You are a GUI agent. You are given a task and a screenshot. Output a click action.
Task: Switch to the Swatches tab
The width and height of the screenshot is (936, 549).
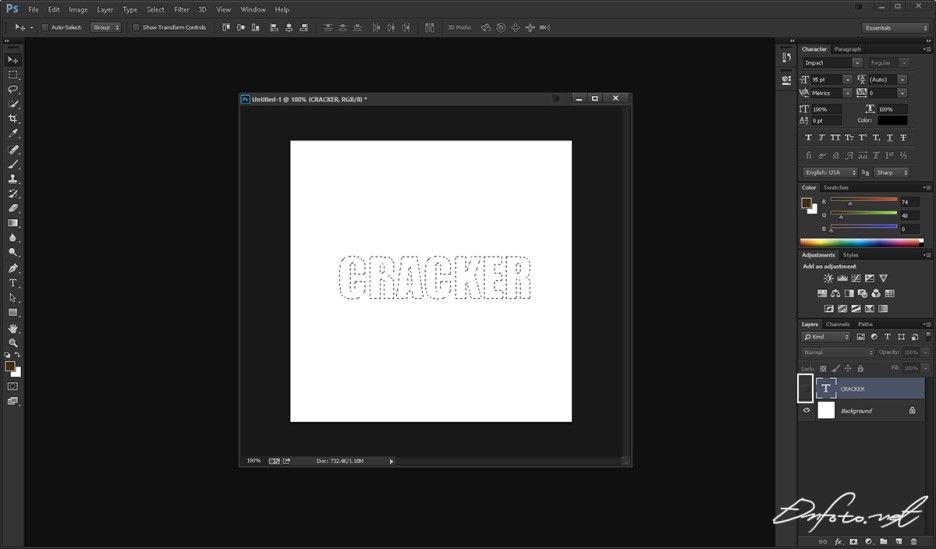click(x=836, y=187)
